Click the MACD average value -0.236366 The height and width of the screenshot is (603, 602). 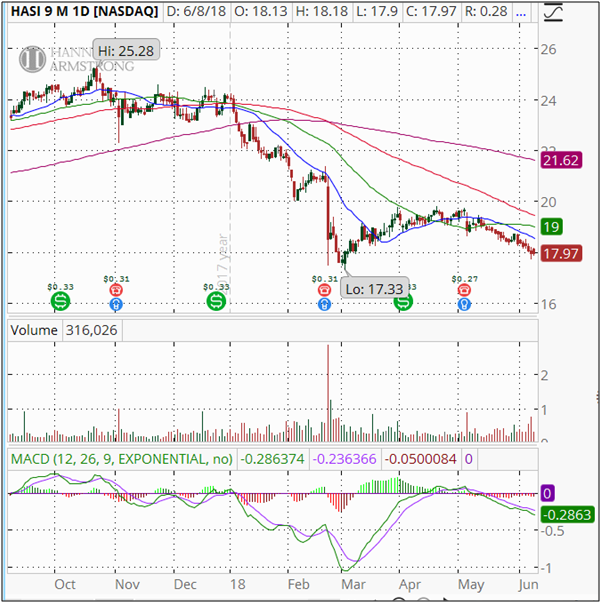point(345,459)
